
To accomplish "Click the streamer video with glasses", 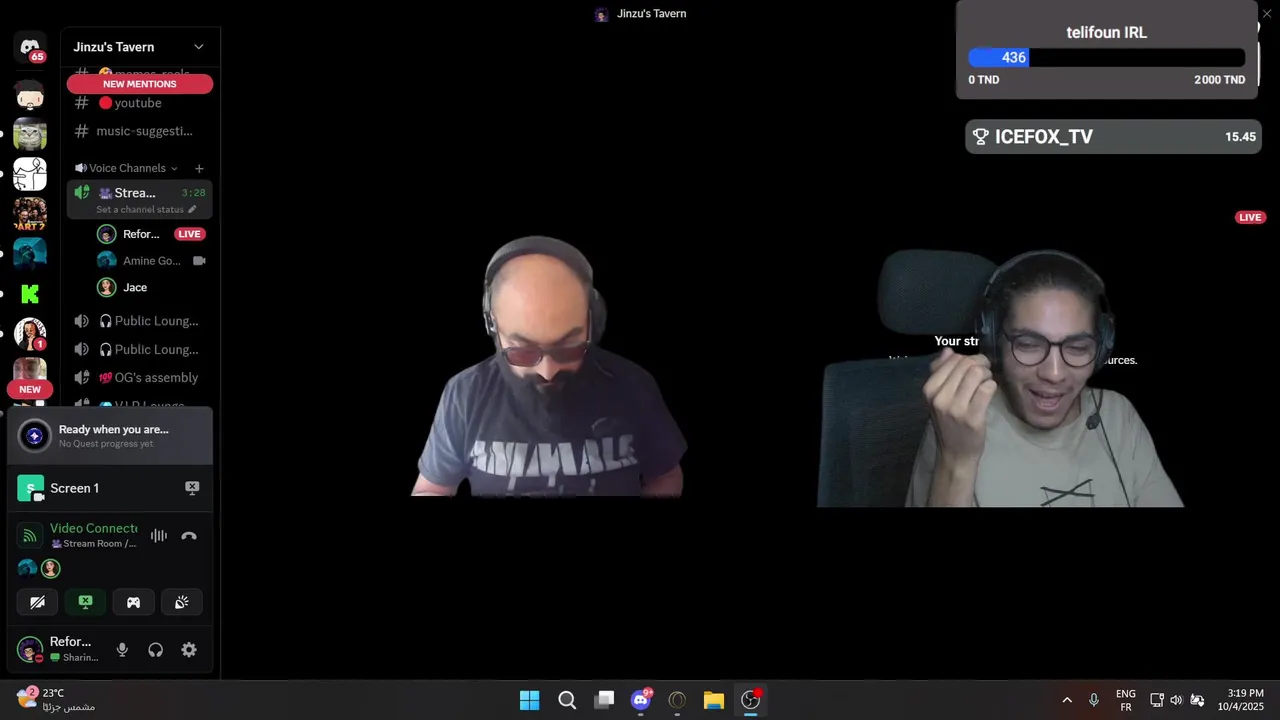I will tap(1001, 377).
